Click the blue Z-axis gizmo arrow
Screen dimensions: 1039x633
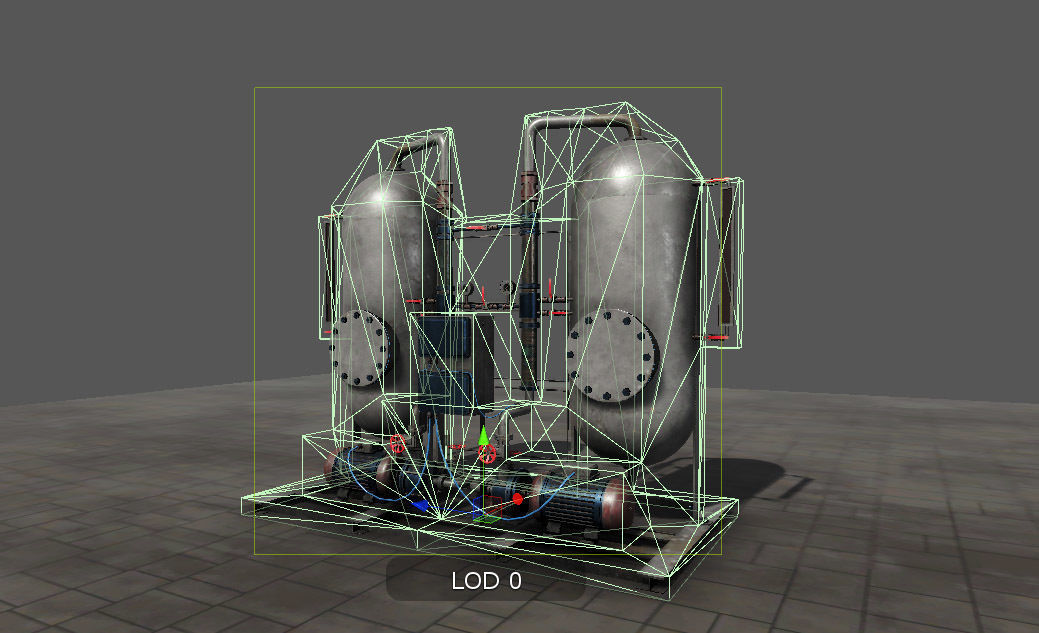421,506
